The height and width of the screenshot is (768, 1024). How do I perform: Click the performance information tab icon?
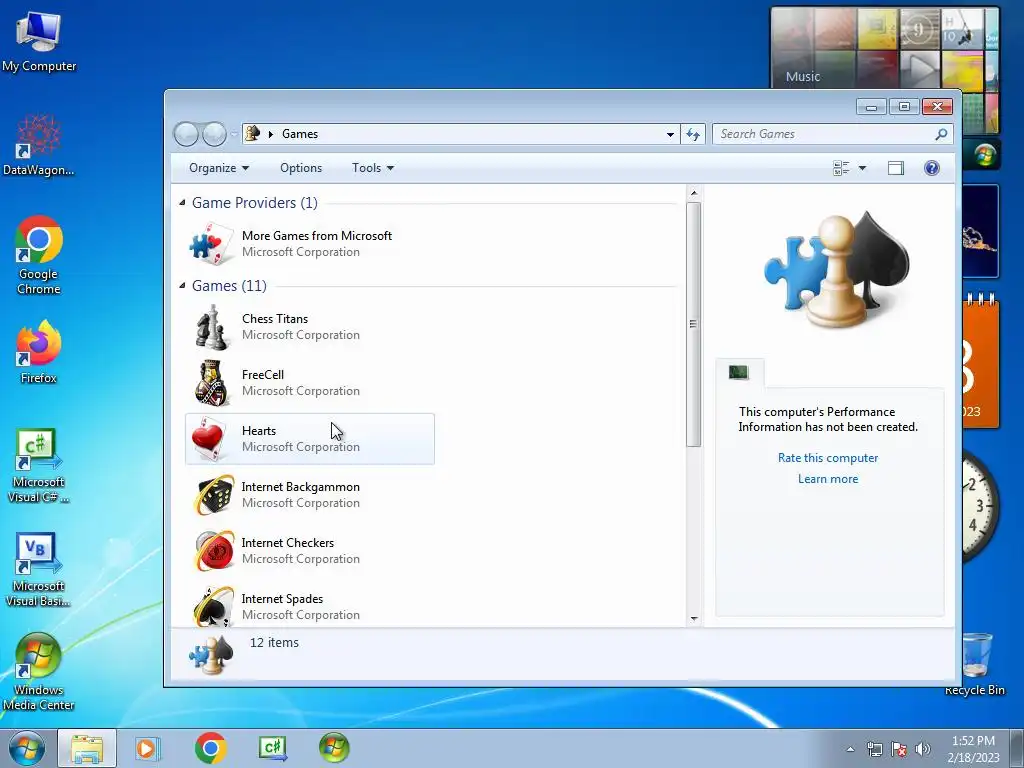click(x=739, y=372)
